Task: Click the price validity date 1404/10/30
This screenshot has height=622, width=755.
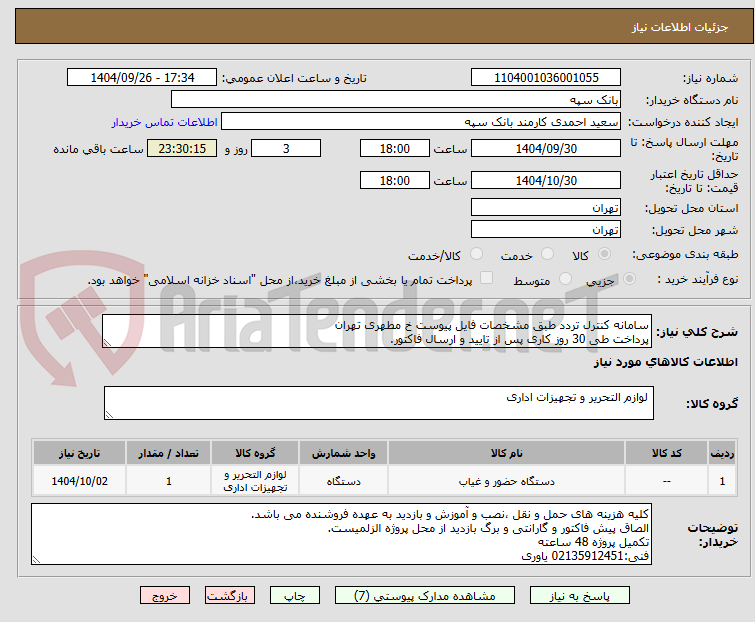Action: pos(546,181)
